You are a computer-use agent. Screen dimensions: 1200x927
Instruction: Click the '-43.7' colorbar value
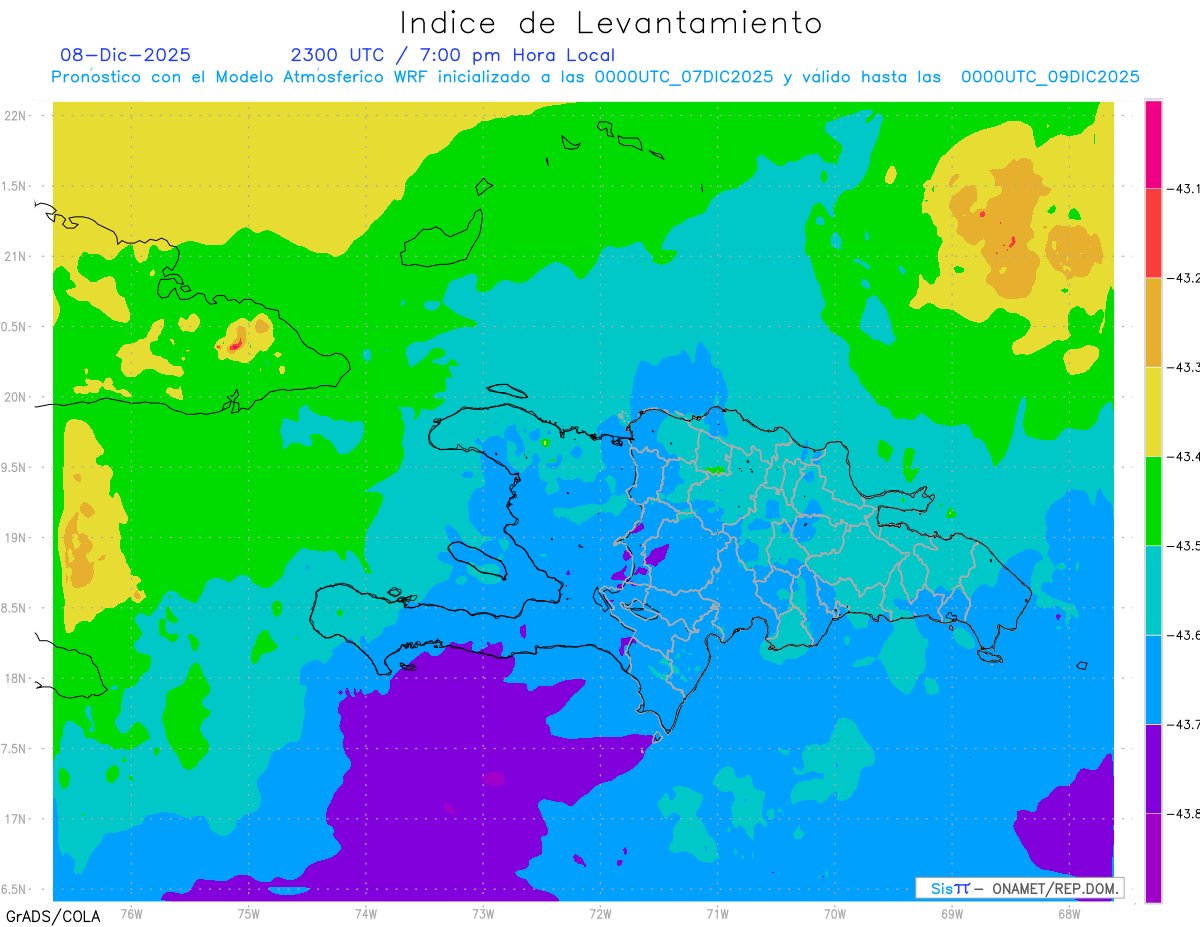[1185, 723]
